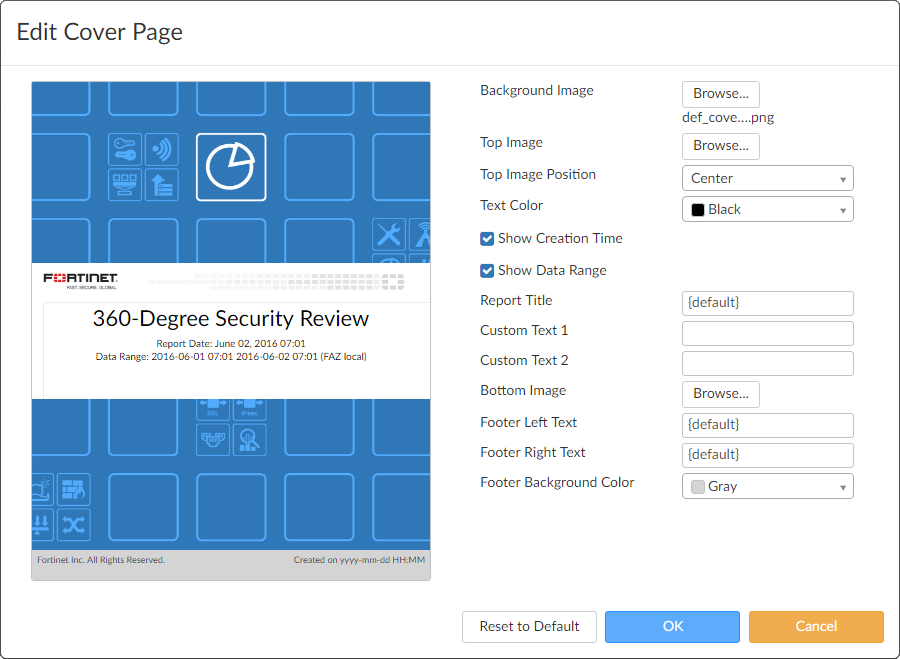The height and width of the screenshot is (659, 900).
Task: Confirm changes with the OK button
Action: (672, 626)
